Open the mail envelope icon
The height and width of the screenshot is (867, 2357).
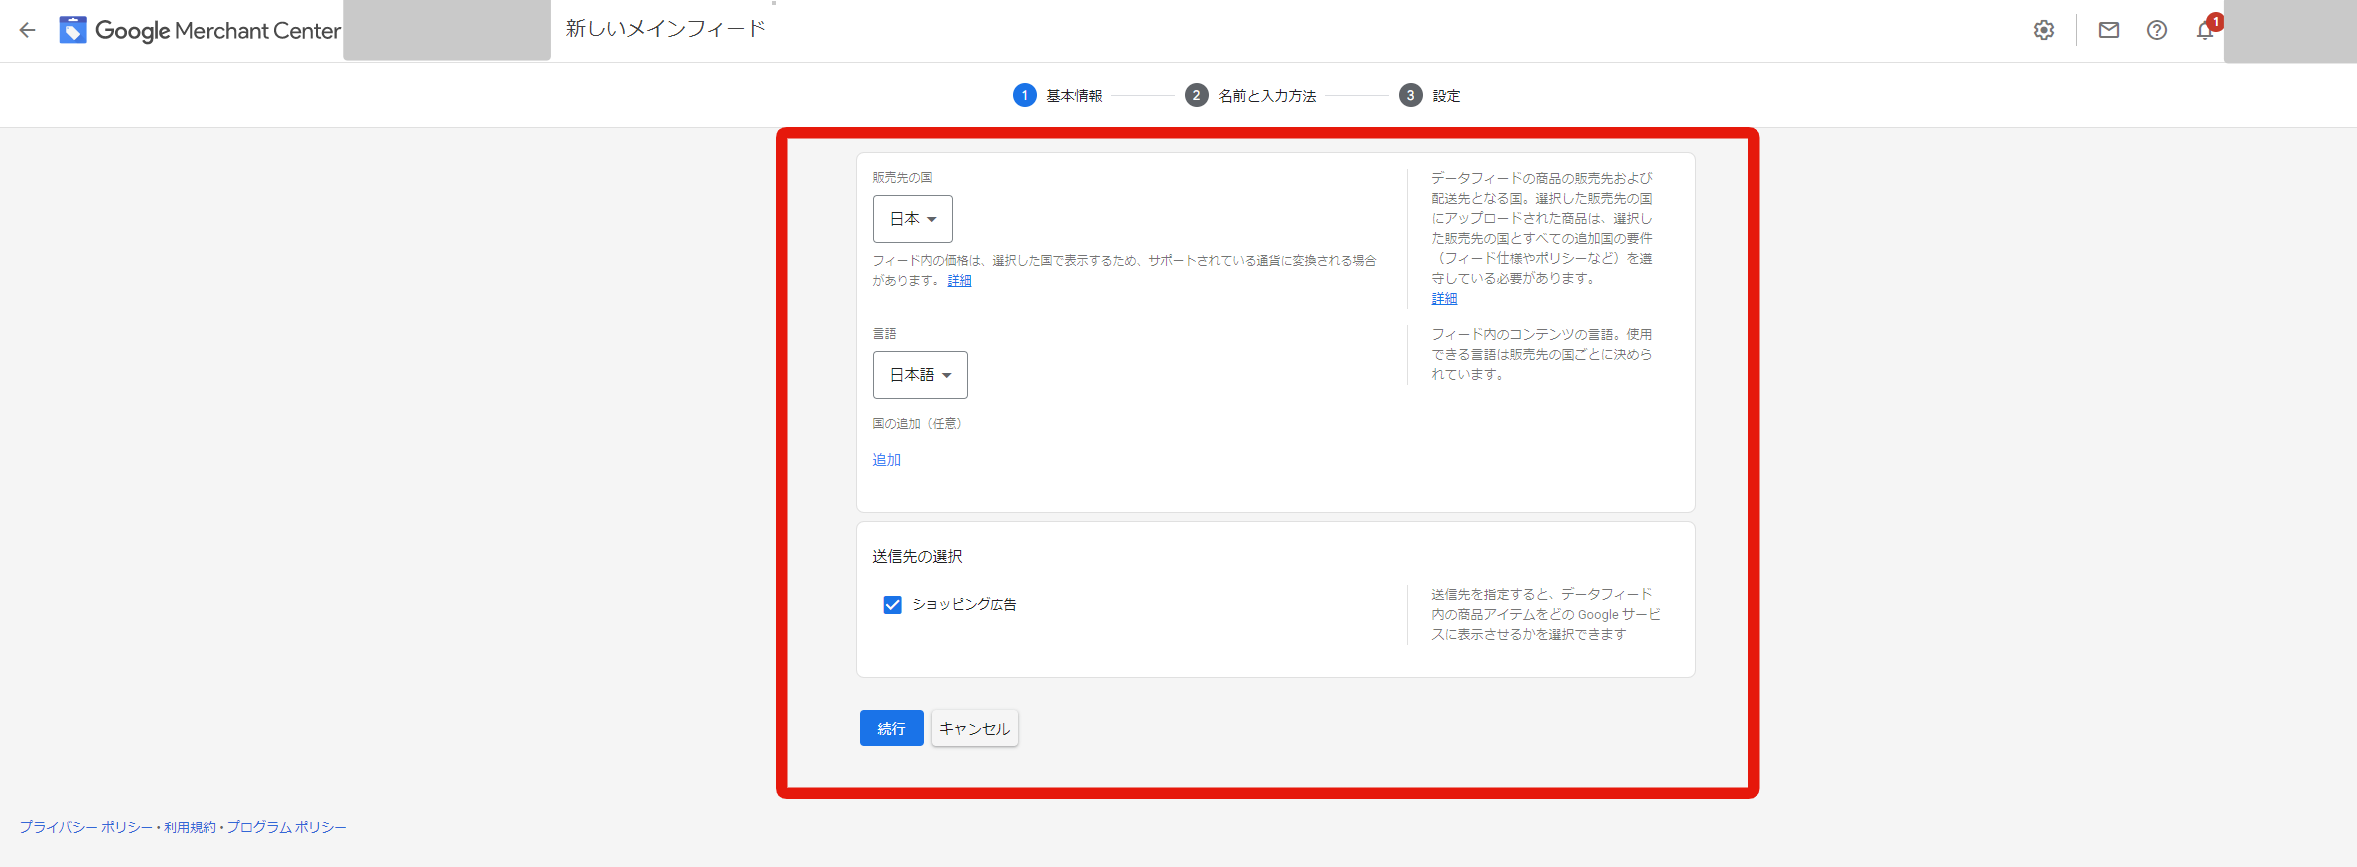pos(2109,30)
